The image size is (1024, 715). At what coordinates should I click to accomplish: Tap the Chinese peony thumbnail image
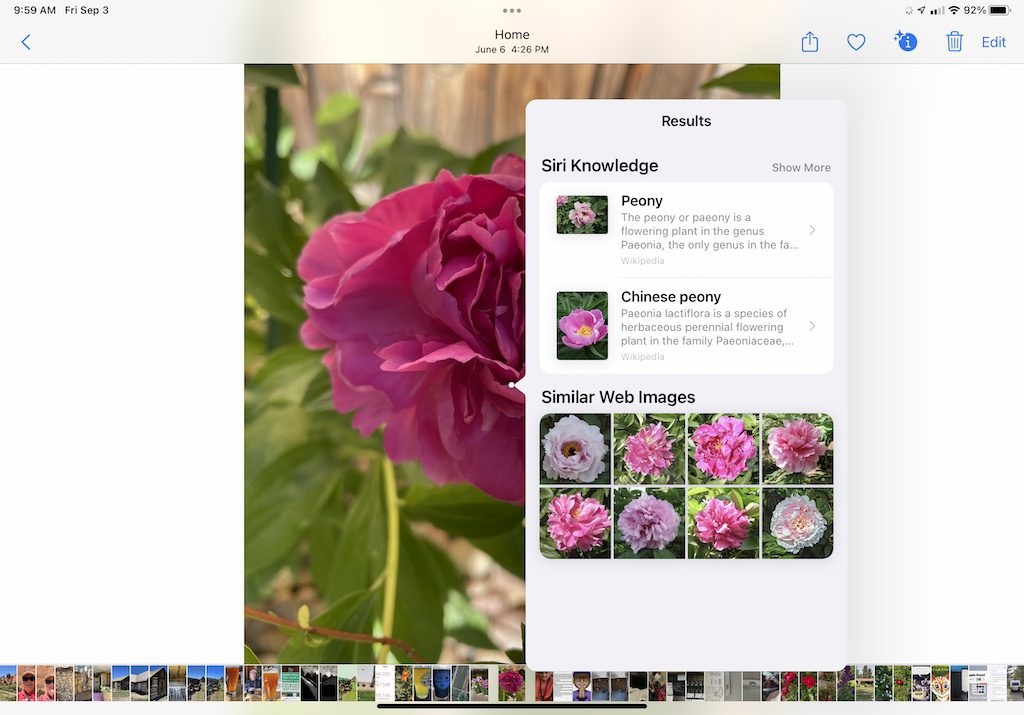pos(582,326)
